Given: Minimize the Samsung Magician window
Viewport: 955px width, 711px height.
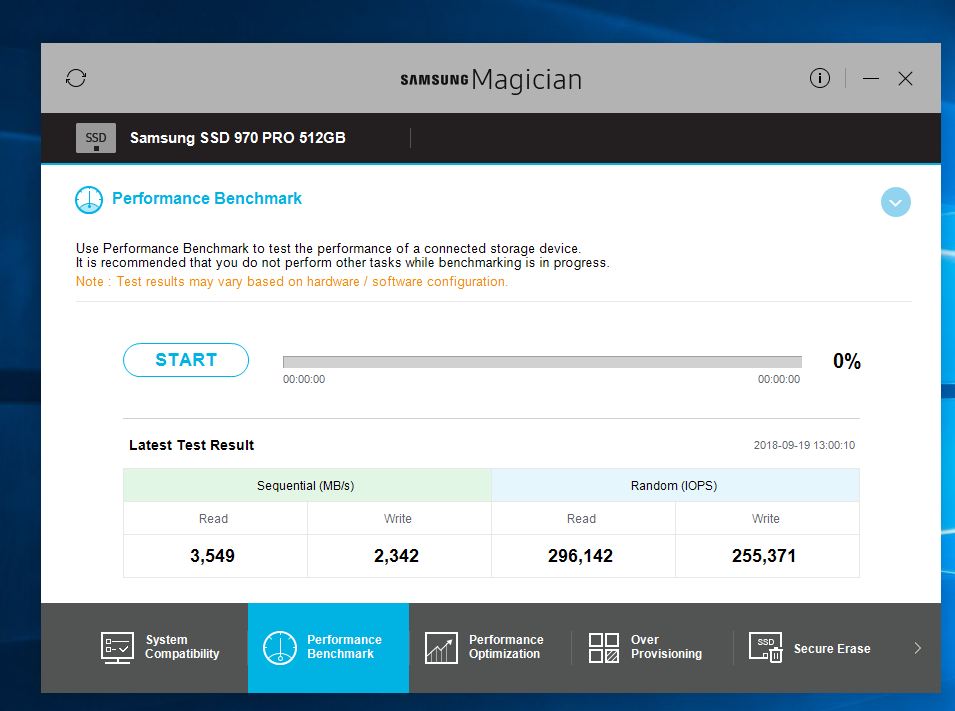Looking at the screenshot, I should [x=871, y=79].
